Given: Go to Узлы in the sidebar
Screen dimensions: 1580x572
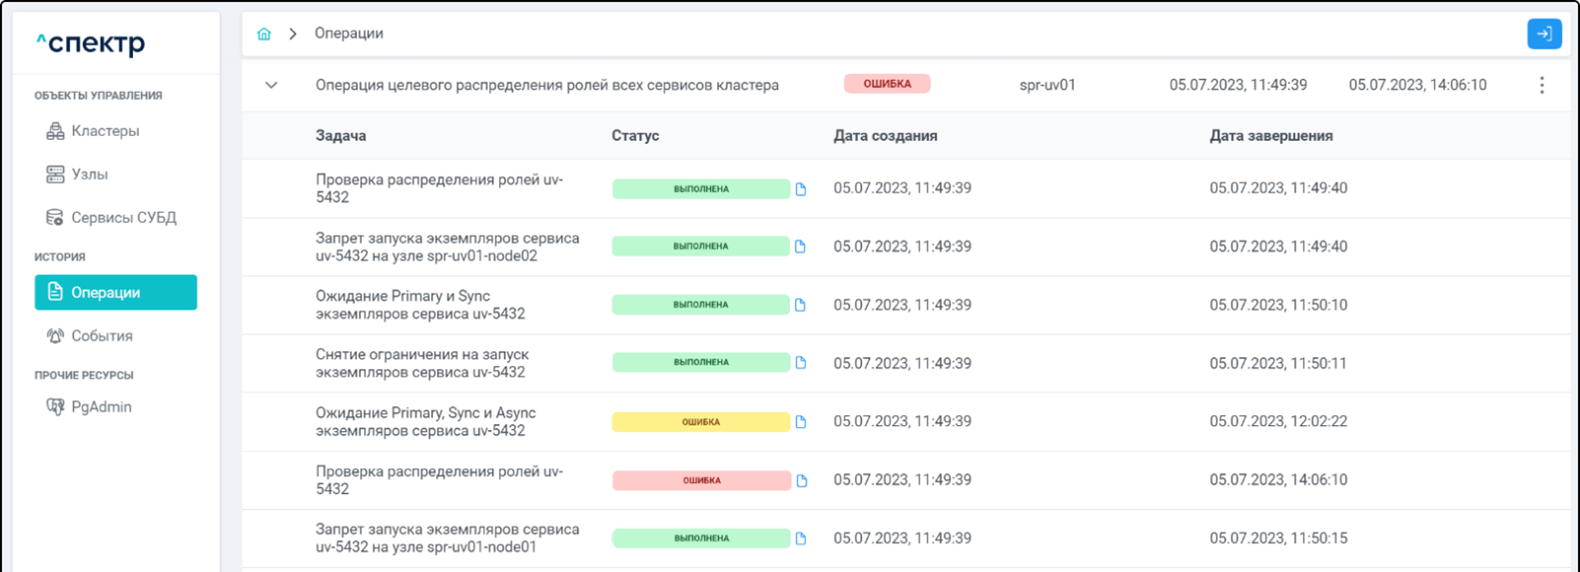Looking at the screenshot, I should click(x=89, y=174).
